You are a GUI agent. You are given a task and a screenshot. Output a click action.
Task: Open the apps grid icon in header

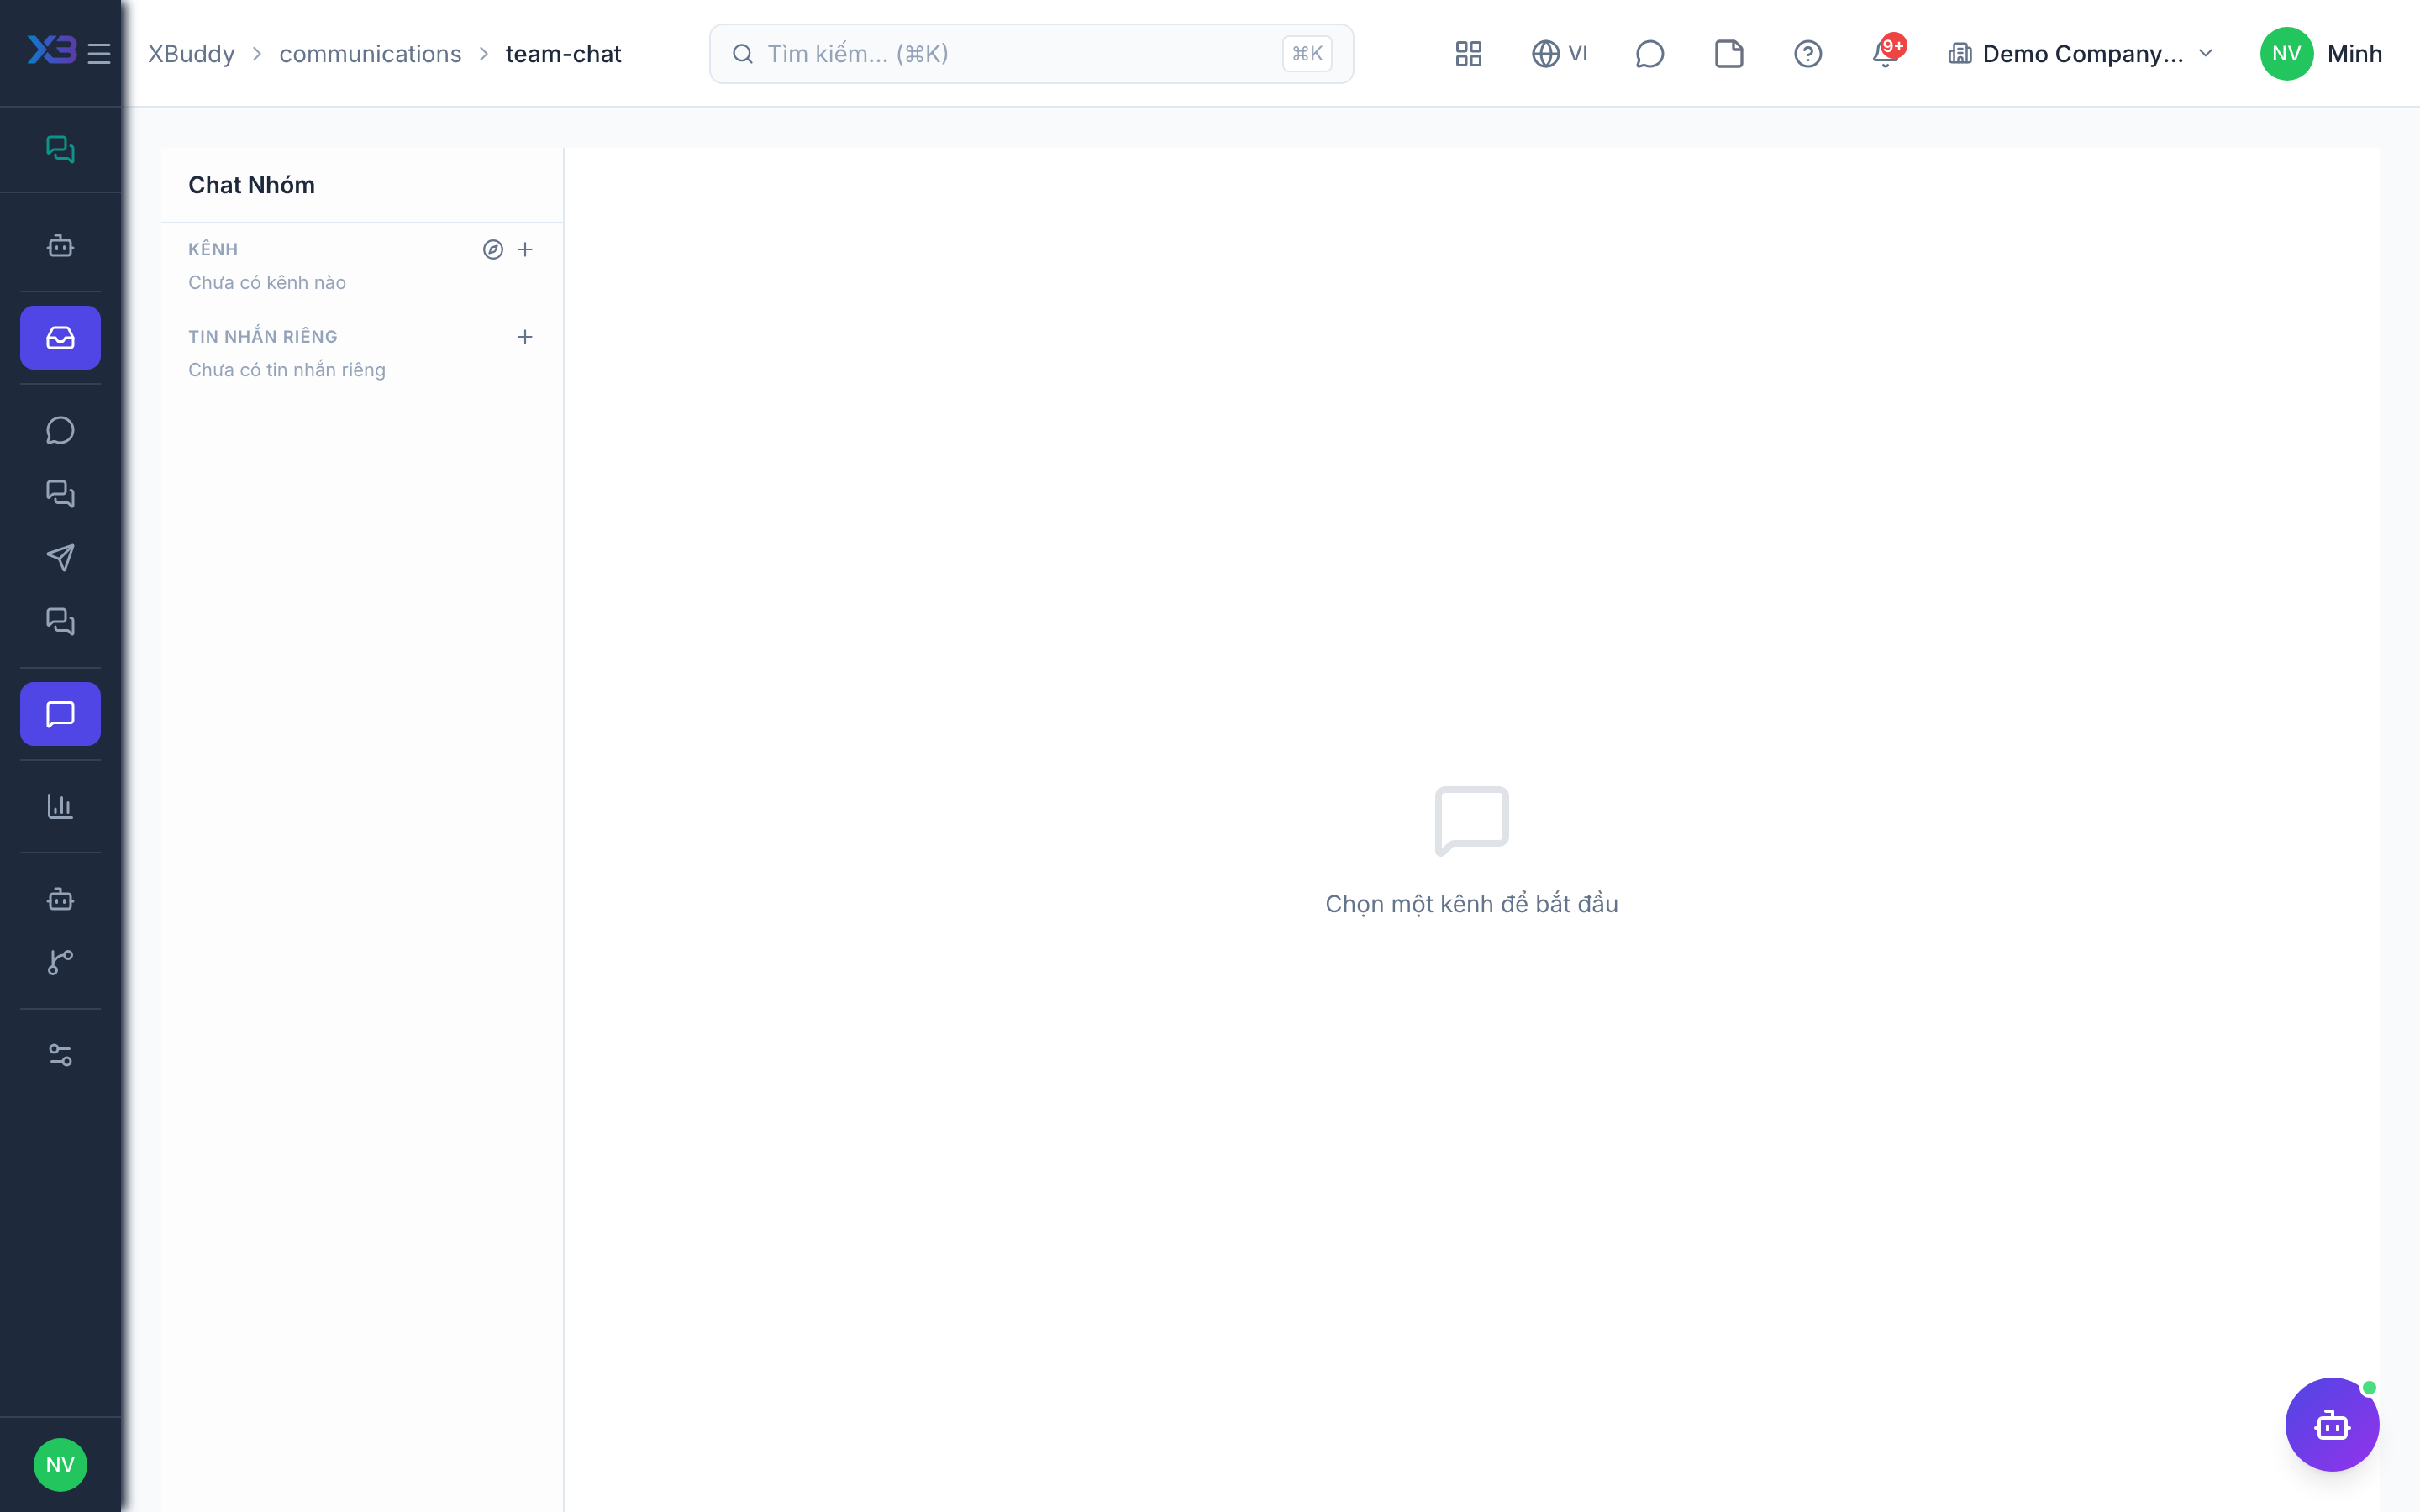tap(1468, 53)
